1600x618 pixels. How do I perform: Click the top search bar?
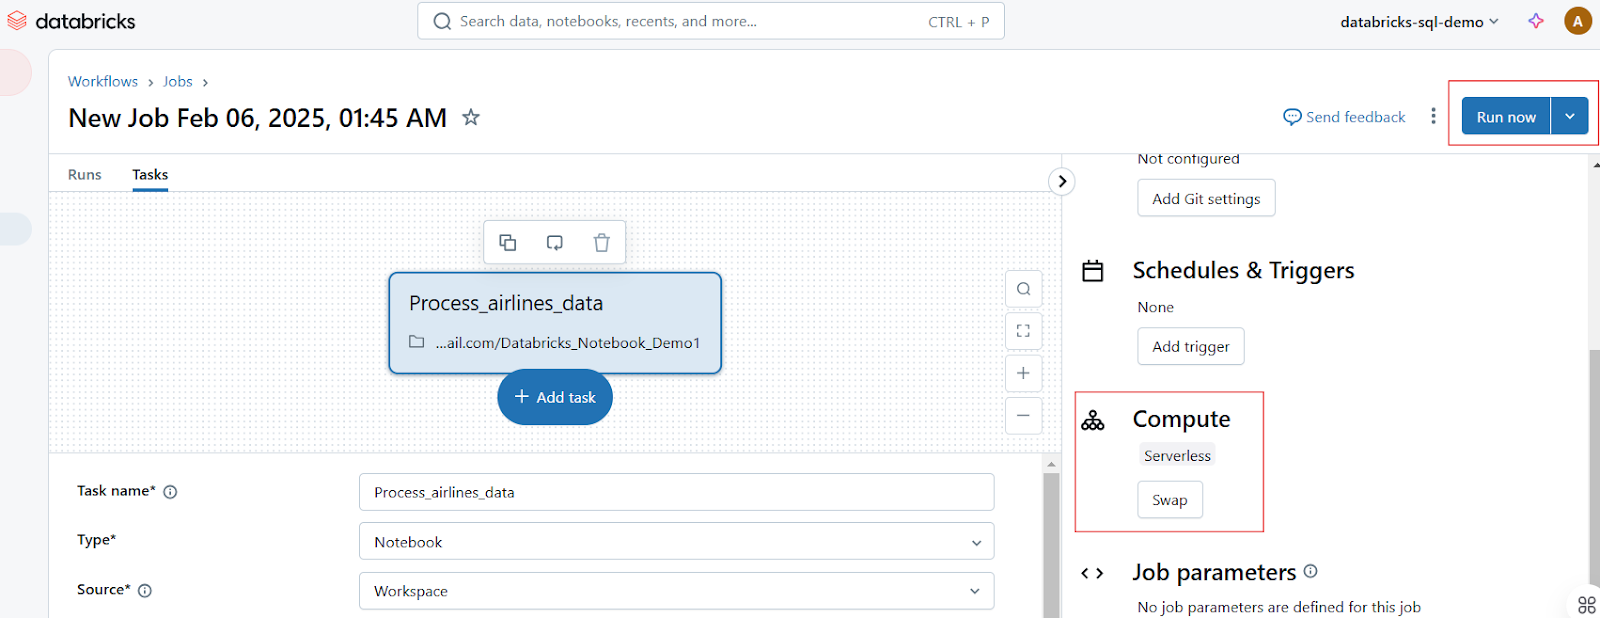[711, 21]
